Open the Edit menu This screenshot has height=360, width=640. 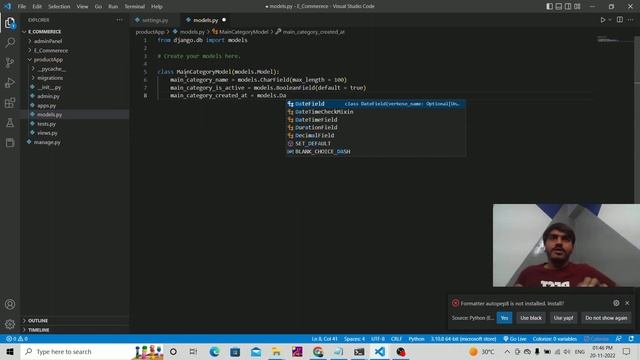[x=37, y=7]
